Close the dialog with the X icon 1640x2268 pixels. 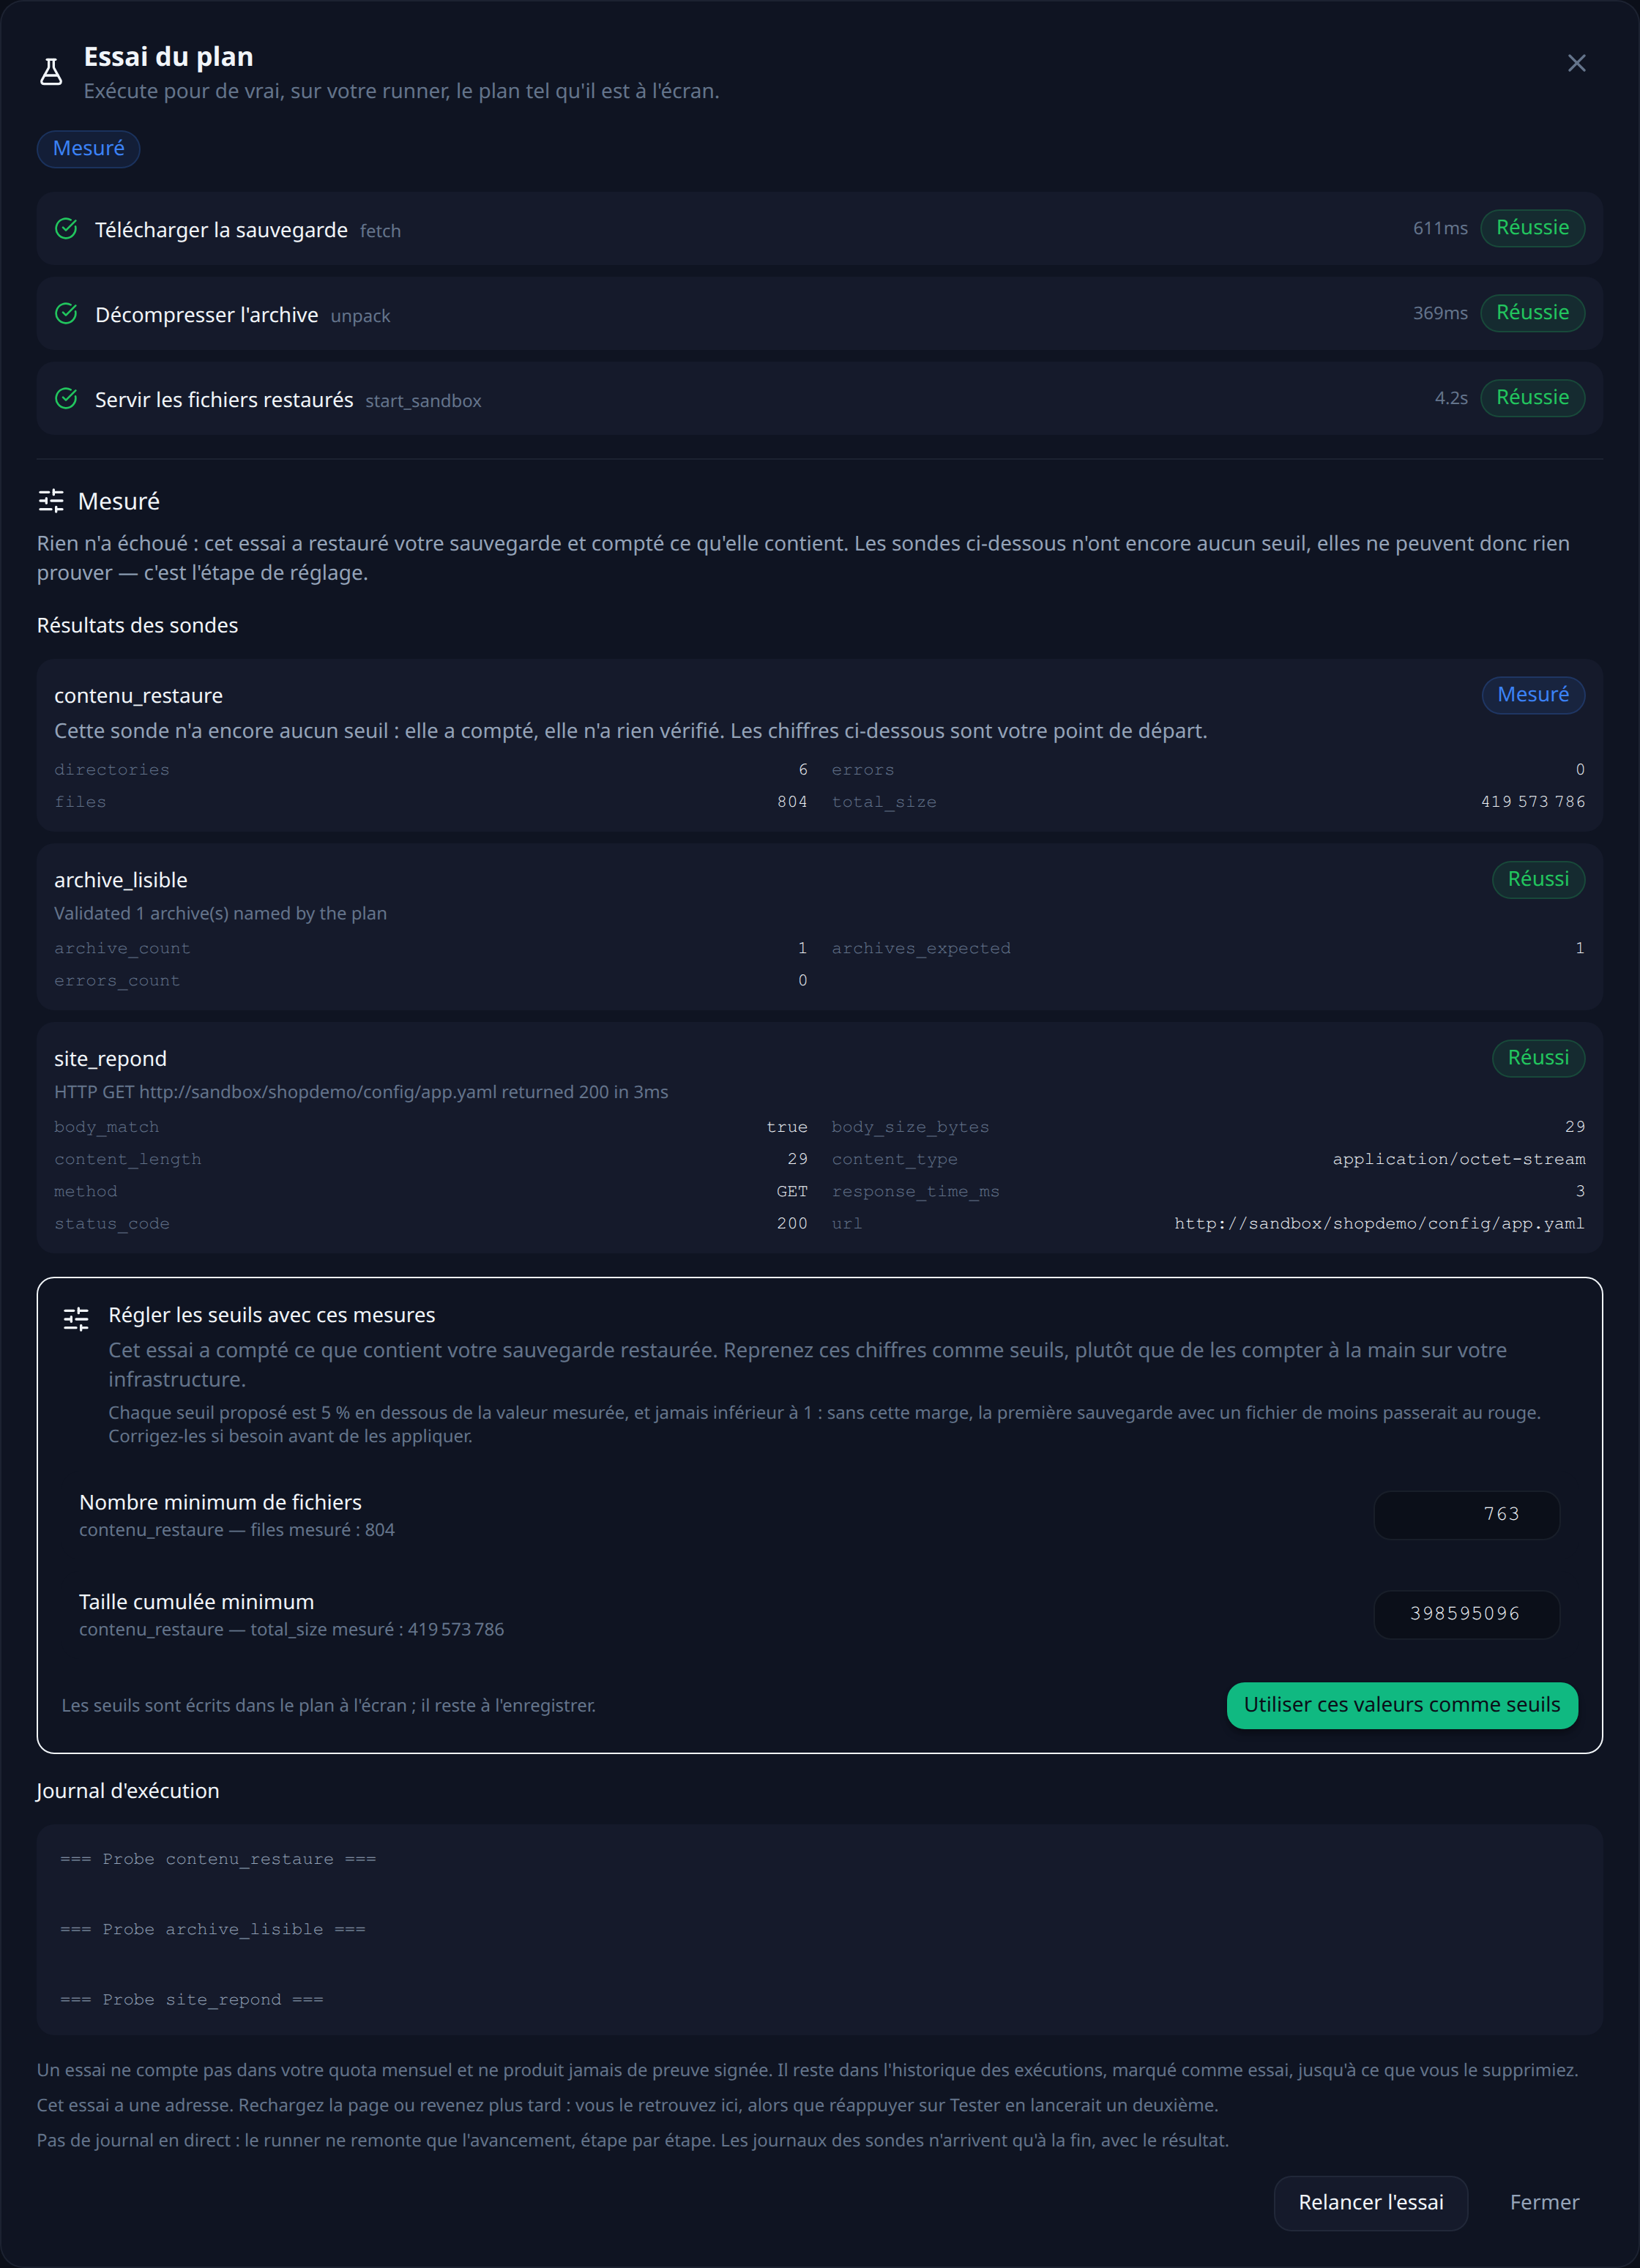point(1576,63)
